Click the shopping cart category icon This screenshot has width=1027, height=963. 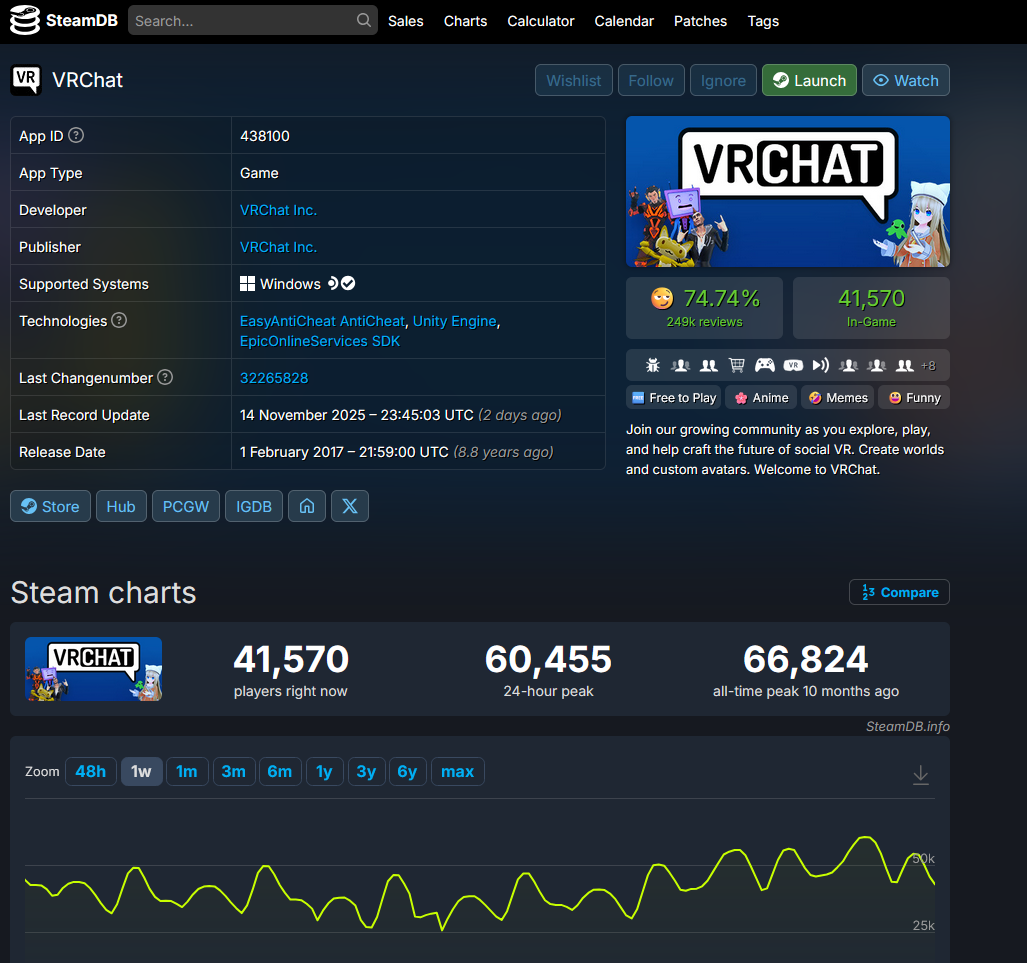[x=737, y=365]
